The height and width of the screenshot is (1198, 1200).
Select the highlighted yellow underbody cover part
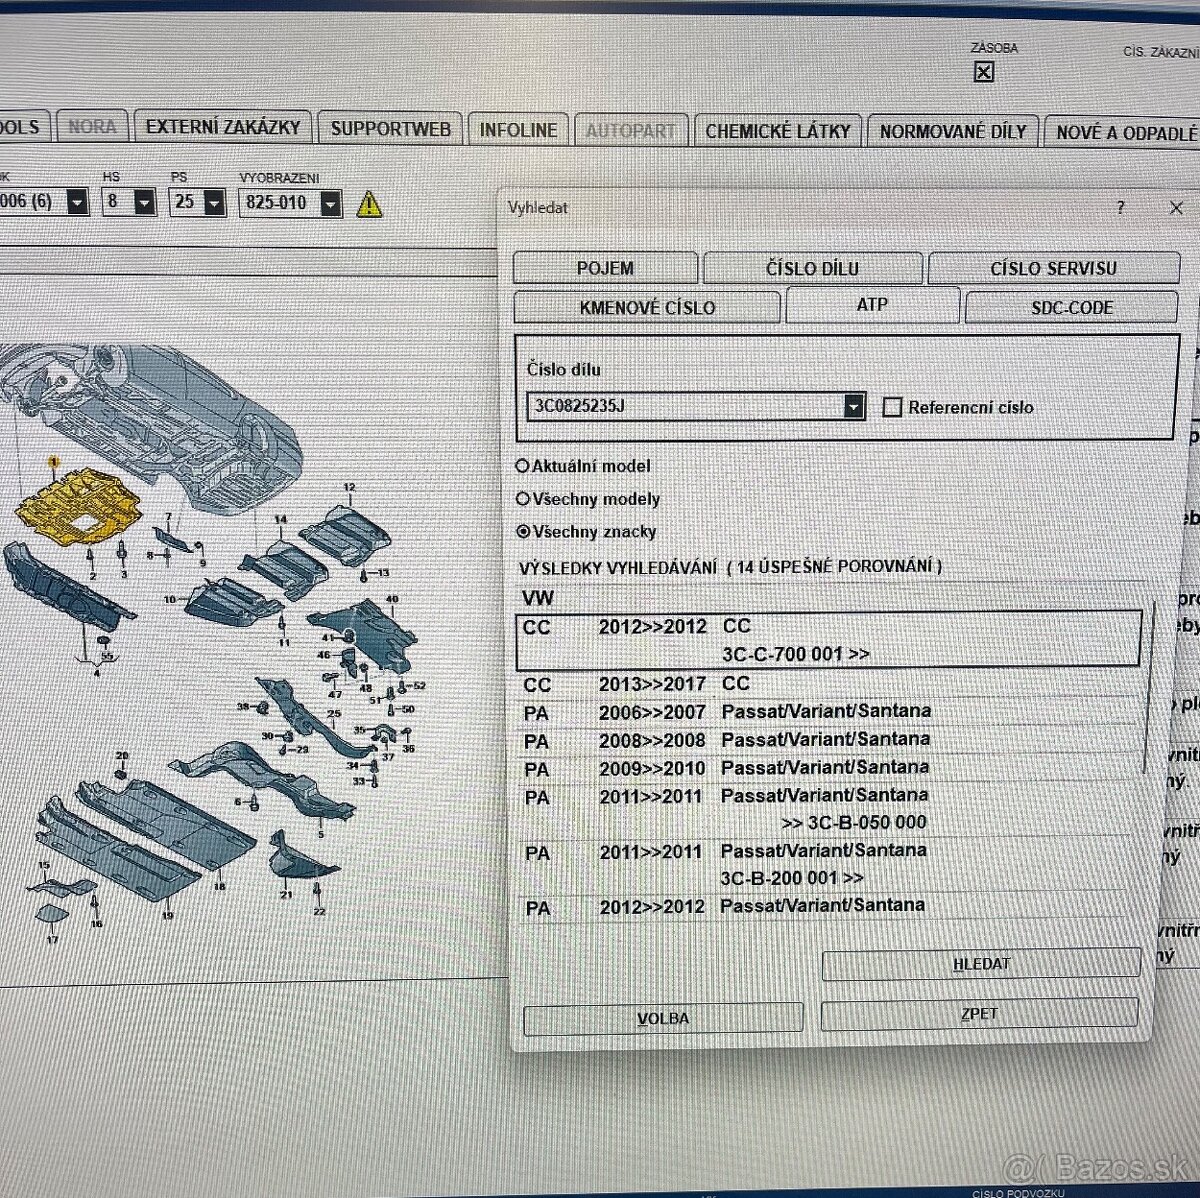[x=78, y=503]
